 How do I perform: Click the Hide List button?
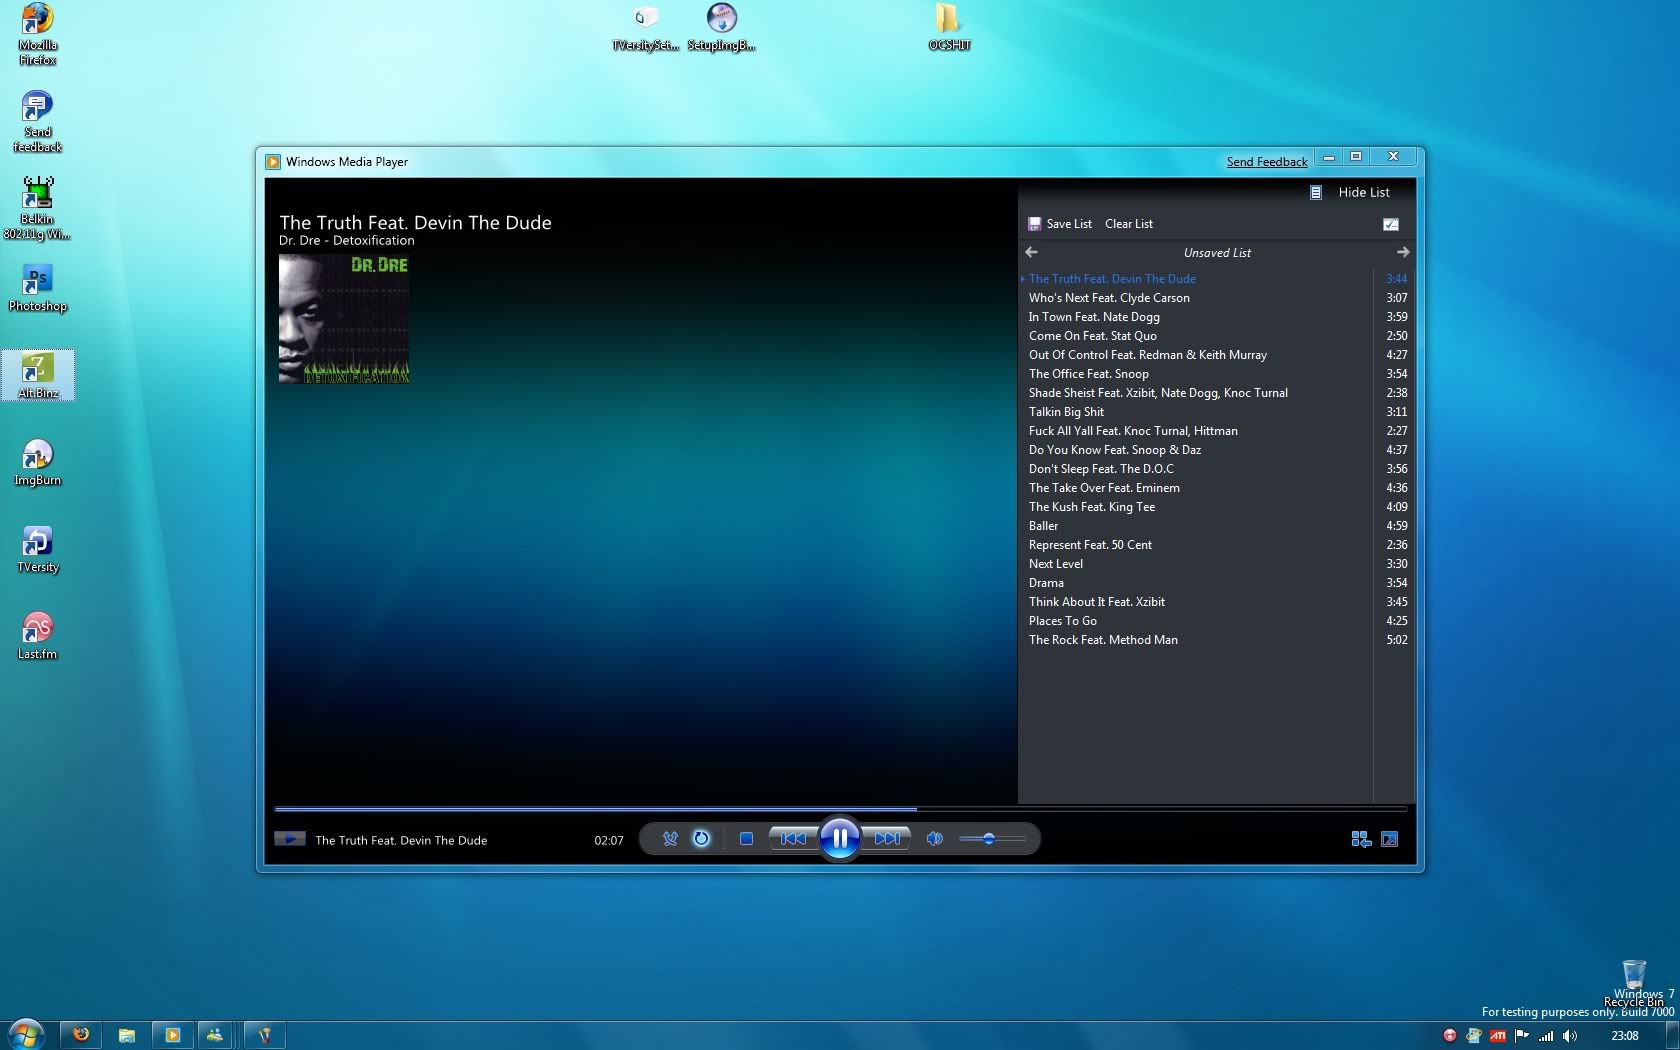pyautogui.click(x=1364, y=192)
